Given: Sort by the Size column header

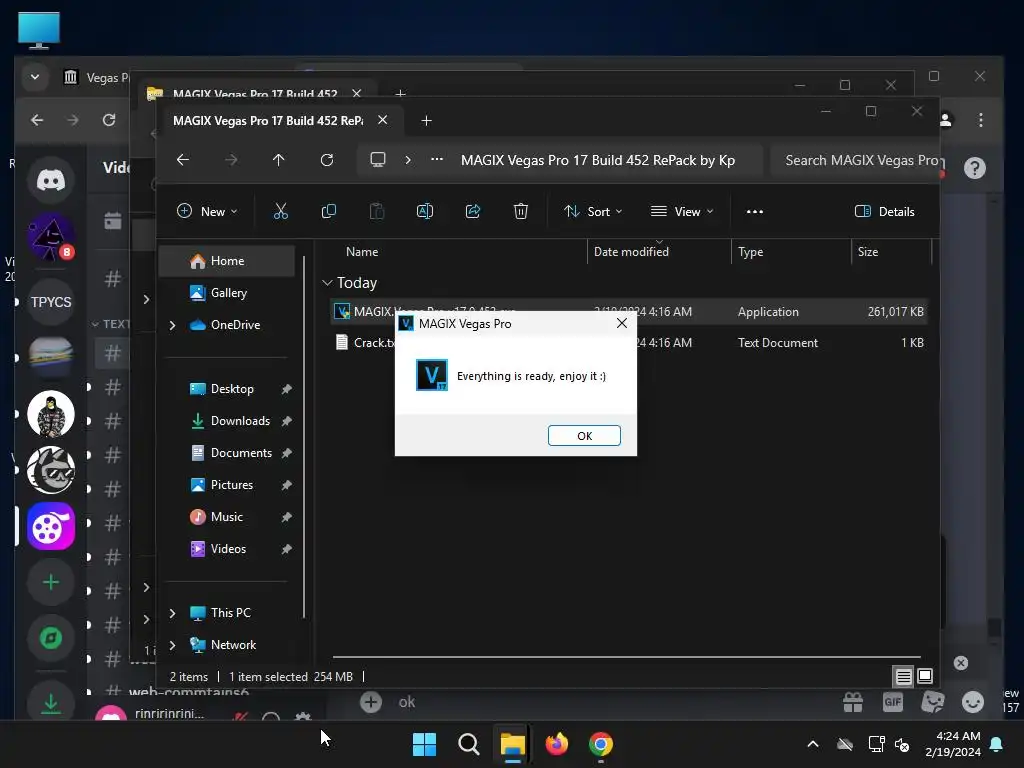Looking at the screenshot, I should click(x=867, y=251).
